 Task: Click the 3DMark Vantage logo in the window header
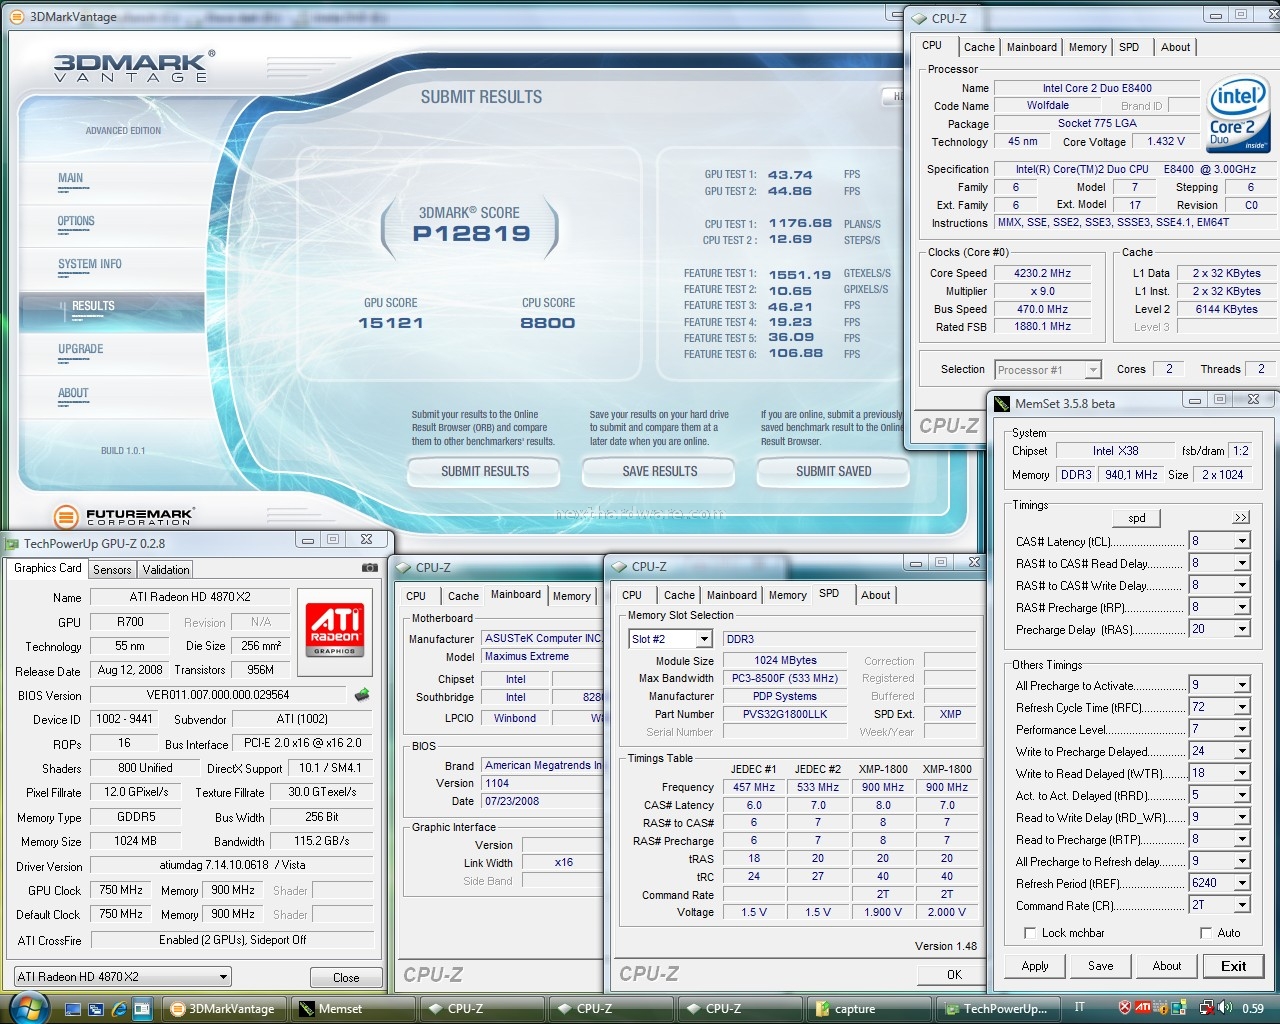coord(133,66)
